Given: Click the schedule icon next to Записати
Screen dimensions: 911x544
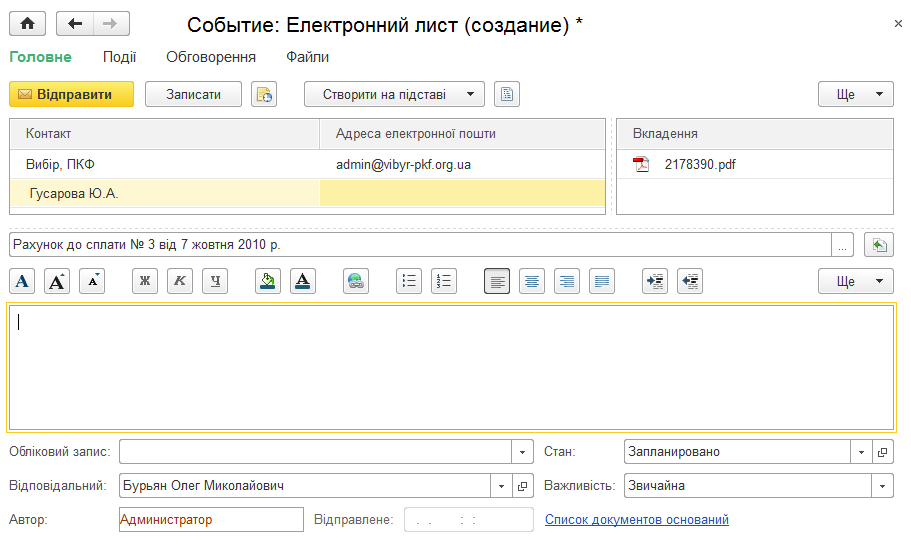Looking at the screenshot, I should 264,94.
